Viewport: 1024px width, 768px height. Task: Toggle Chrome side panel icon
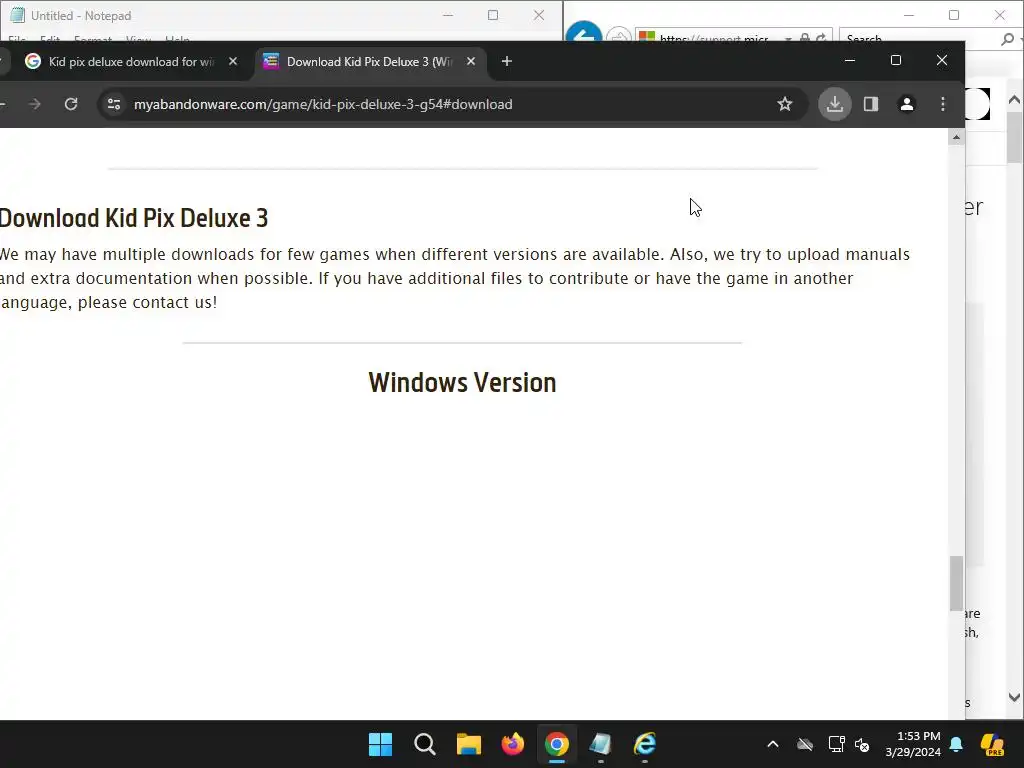tap(871, 104)
